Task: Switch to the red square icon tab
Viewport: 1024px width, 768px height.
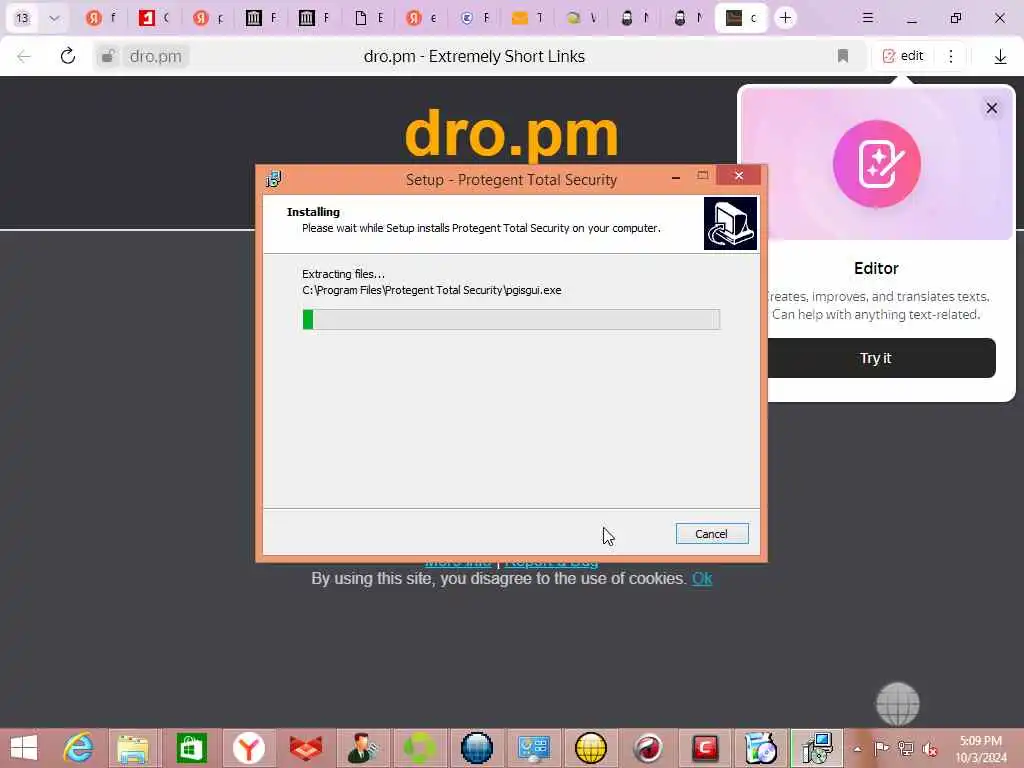Action: (x=155, y=18)
